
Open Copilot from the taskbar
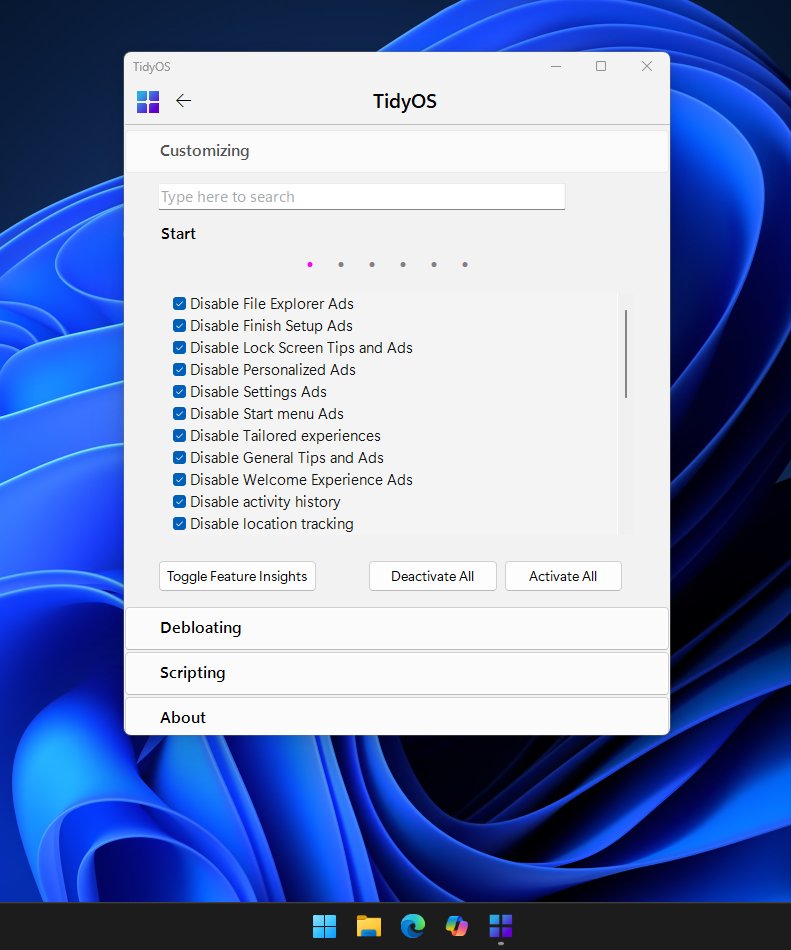point(457,926)
